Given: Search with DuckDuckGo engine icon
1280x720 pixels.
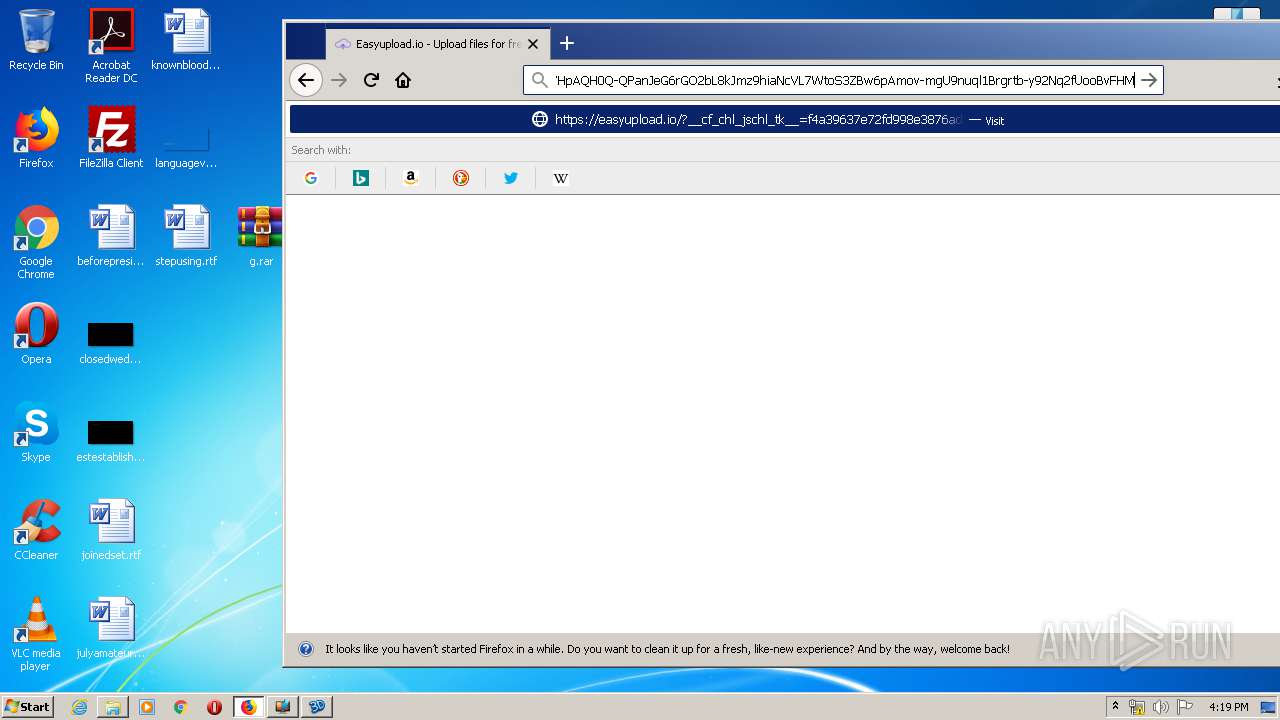Looking at the screenshot, I should tap(461, 178).
